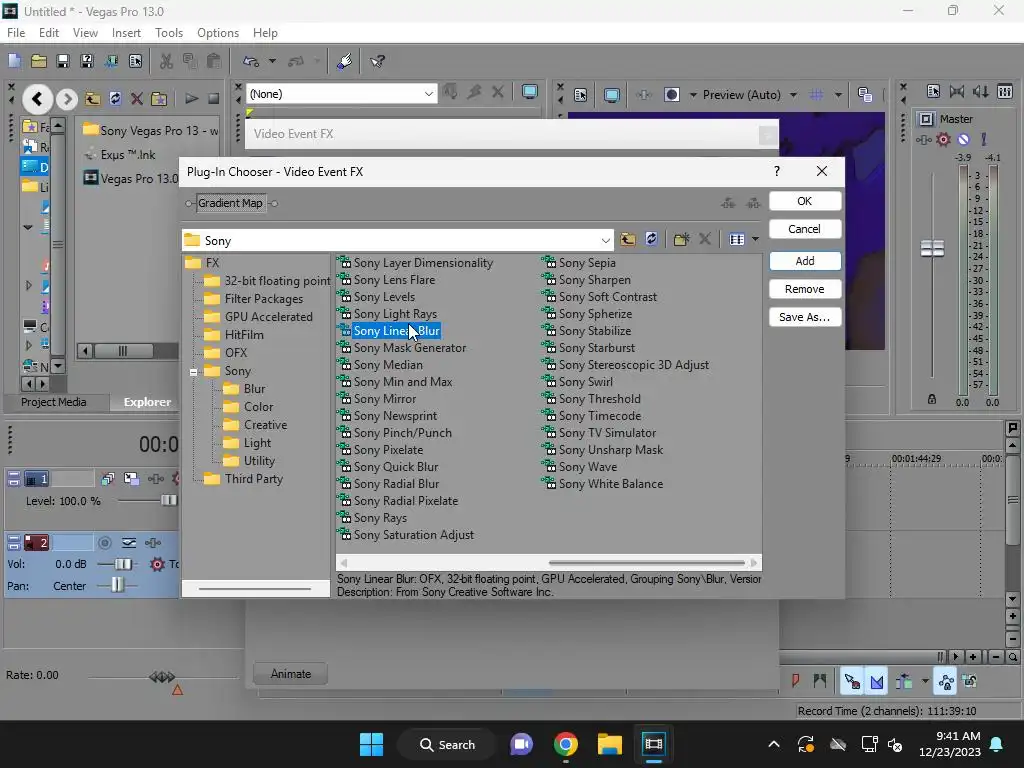Click the Remove button
1024x768 pixels.
tap(805, 289)
